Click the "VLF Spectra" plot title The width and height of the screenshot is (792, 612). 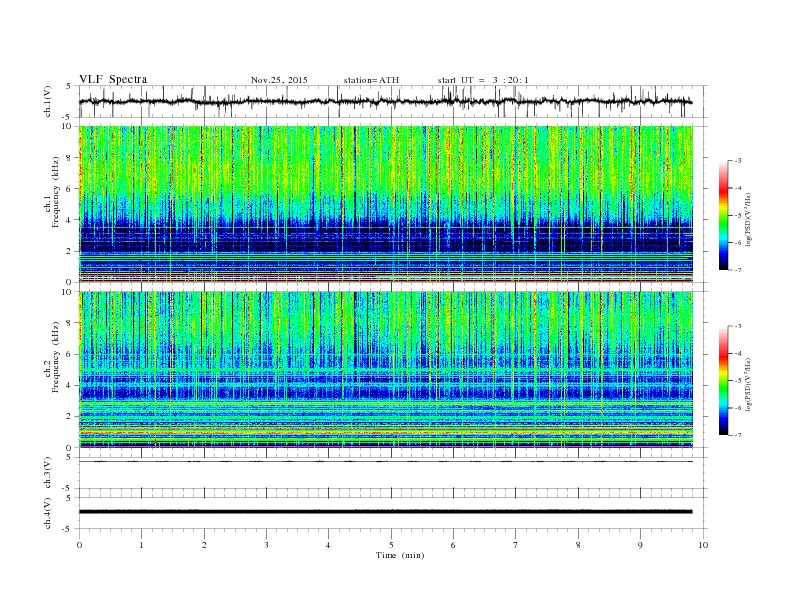click(113, 79)
